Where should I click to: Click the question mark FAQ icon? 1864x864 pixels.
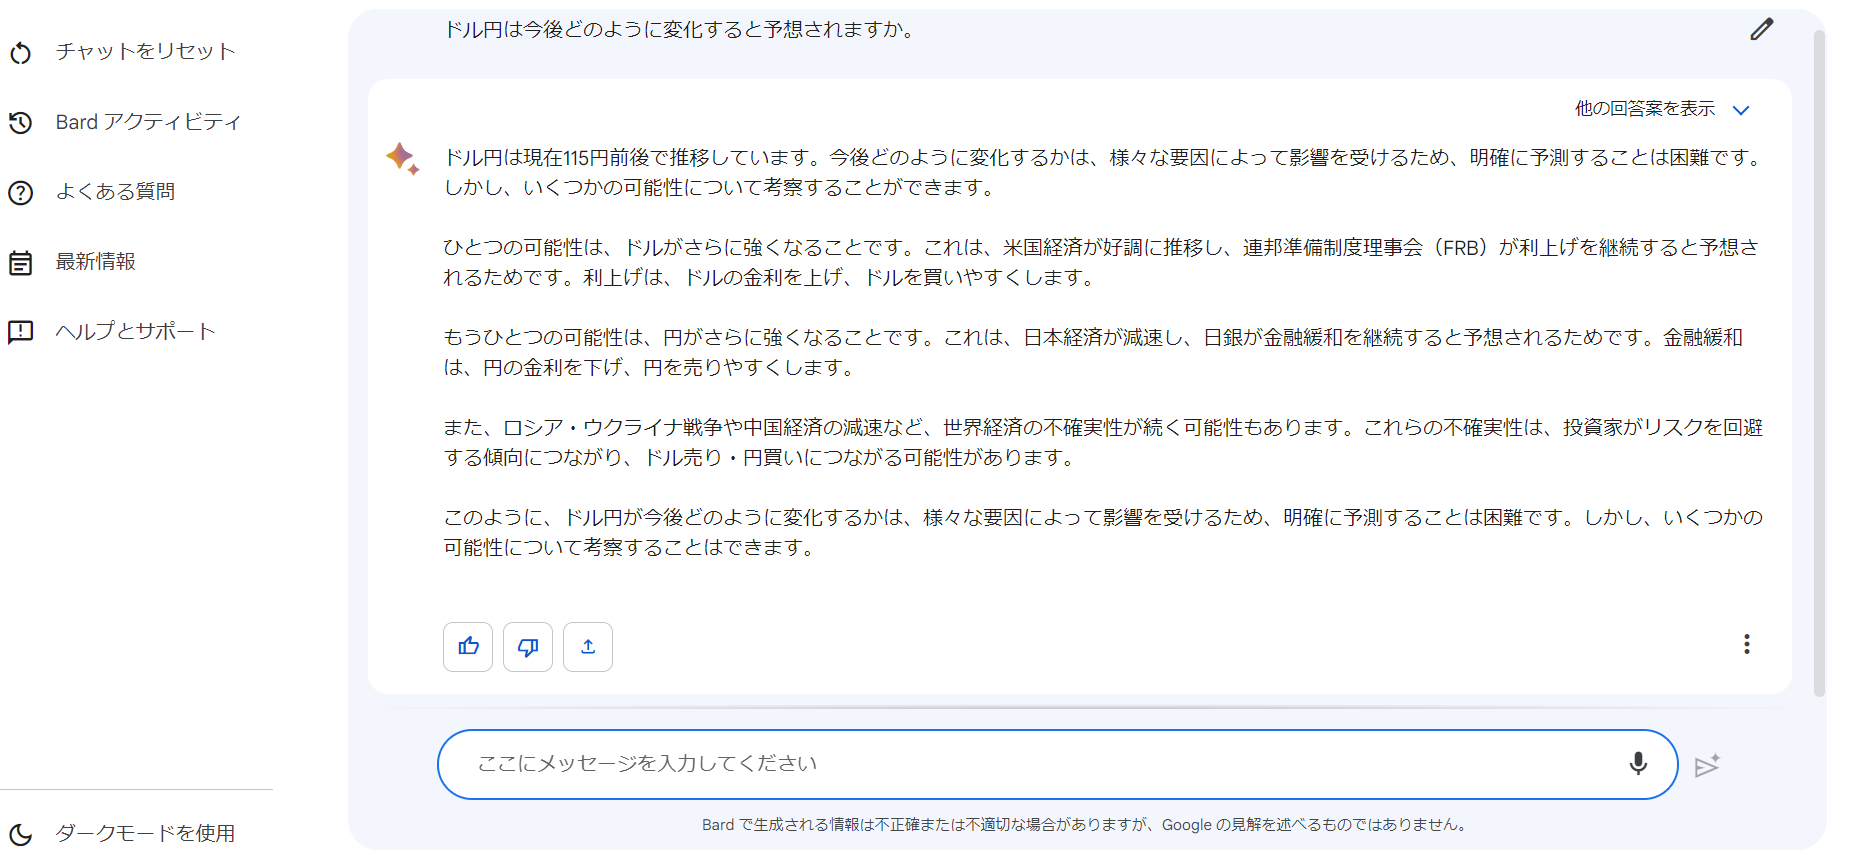(x=21, y=192)
